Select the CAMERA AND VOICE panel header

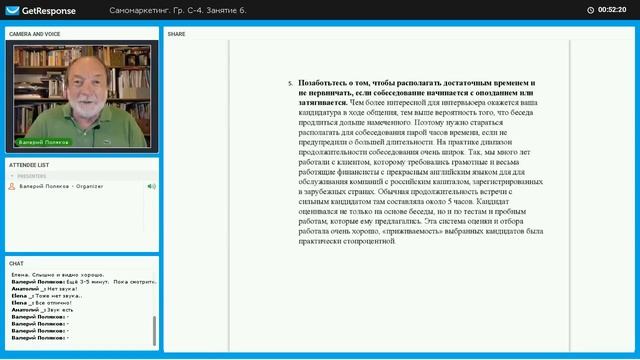[35, 34]
